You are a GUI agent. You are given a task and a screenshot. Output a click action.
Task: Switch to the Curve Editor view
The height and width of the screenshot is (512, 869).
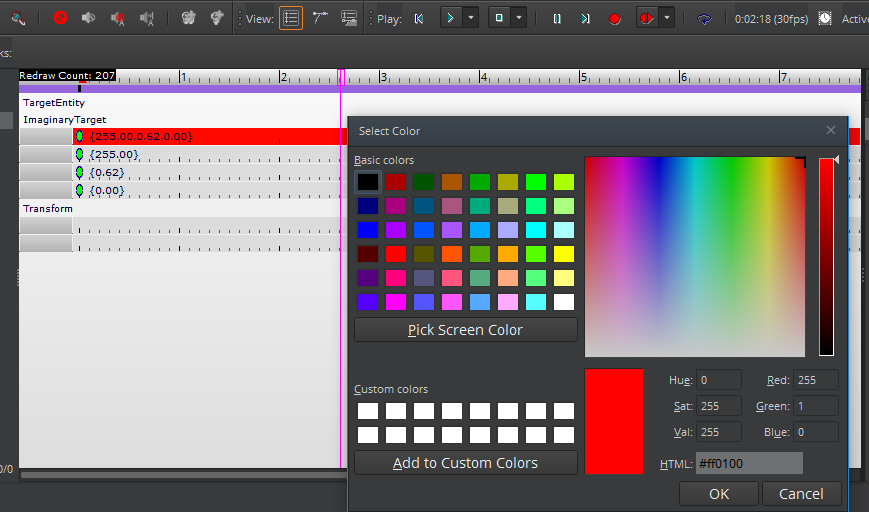coord(320,18)
